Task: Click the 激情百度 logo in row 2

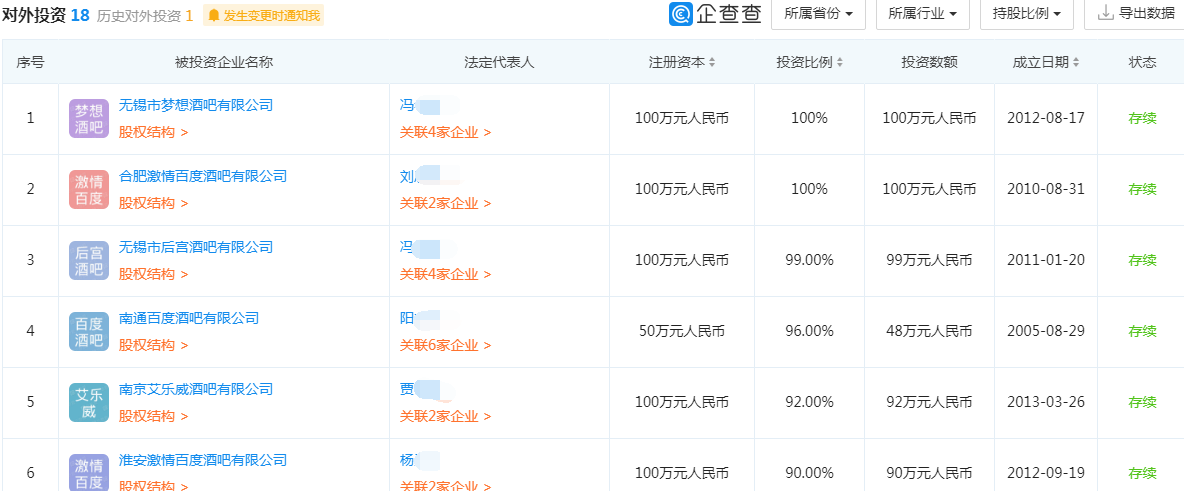Action: tap(89, 190)
